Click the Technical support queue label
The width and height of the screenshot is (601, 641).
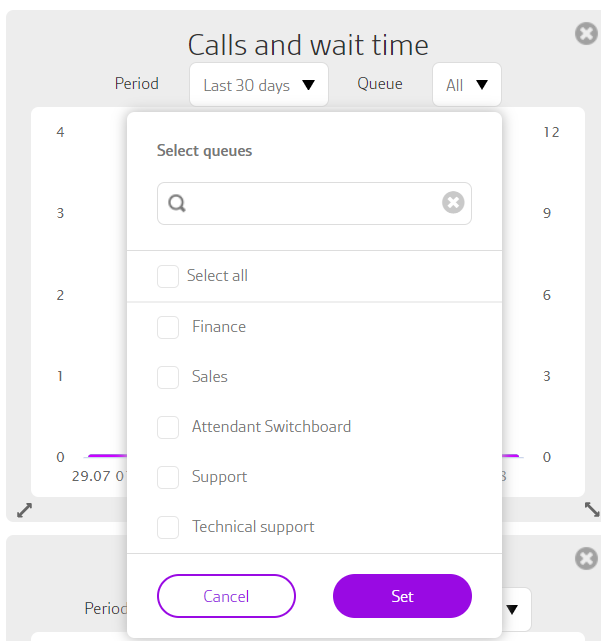253,527
